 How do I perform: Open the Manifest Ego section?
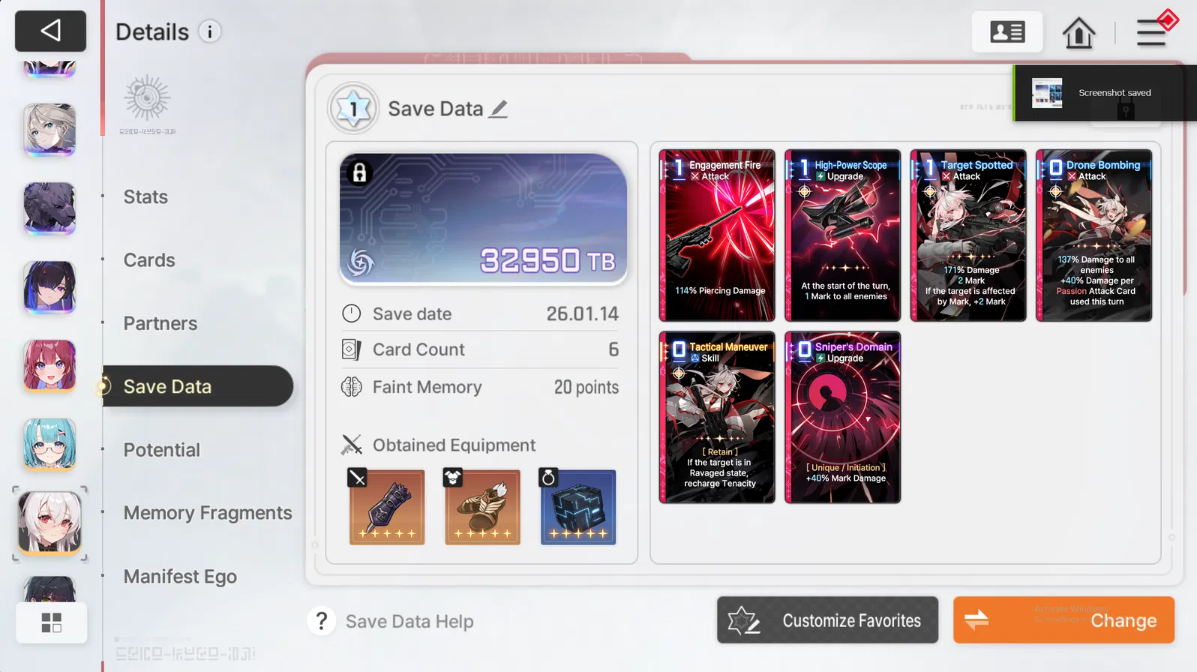180,577
